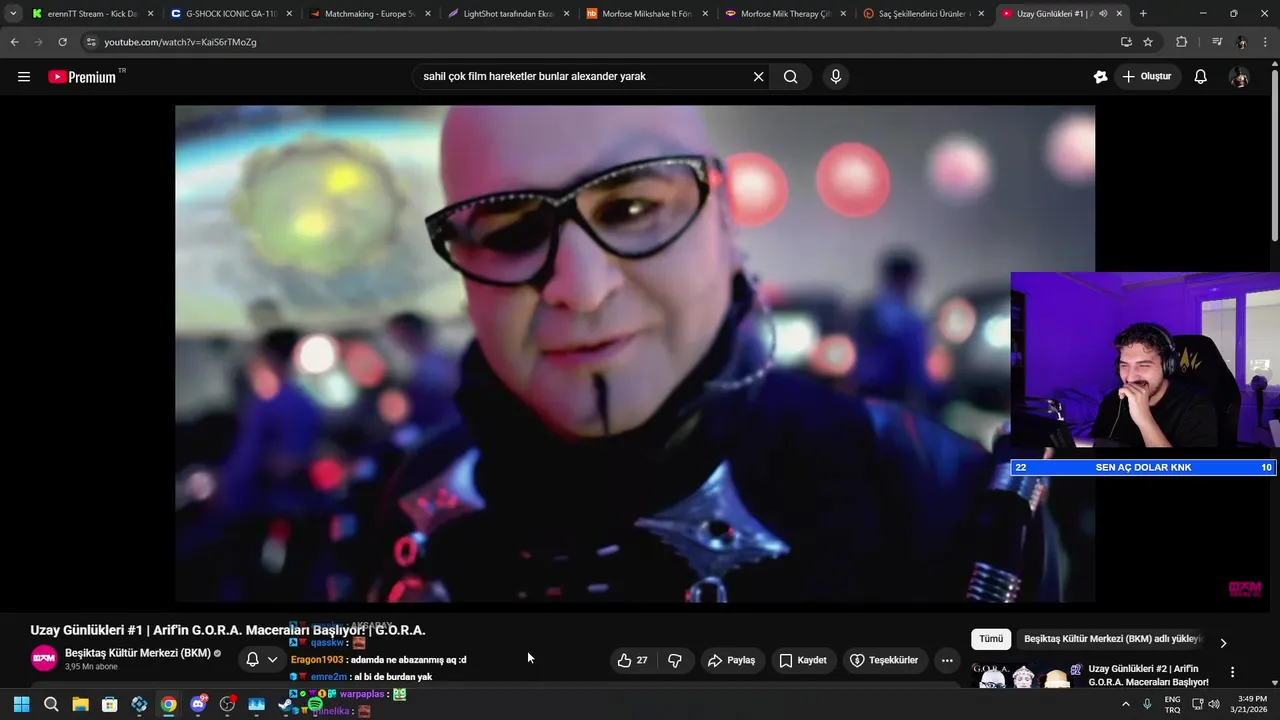Switch to erennTT Stream Kick tab
1280x720 pixels.
[x=92, y=14]
